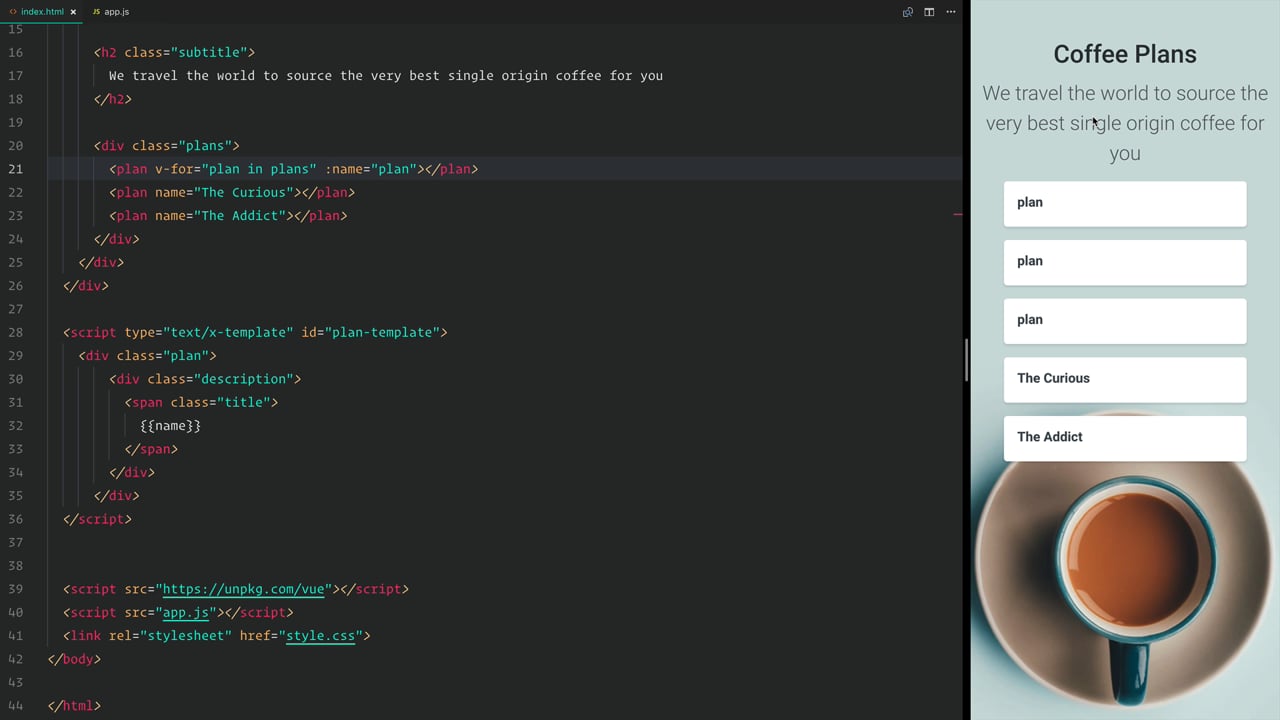Click the class="plans" div tag on line 20
The height and width of the screenshot is (720, 1280).
coord(167,146)
